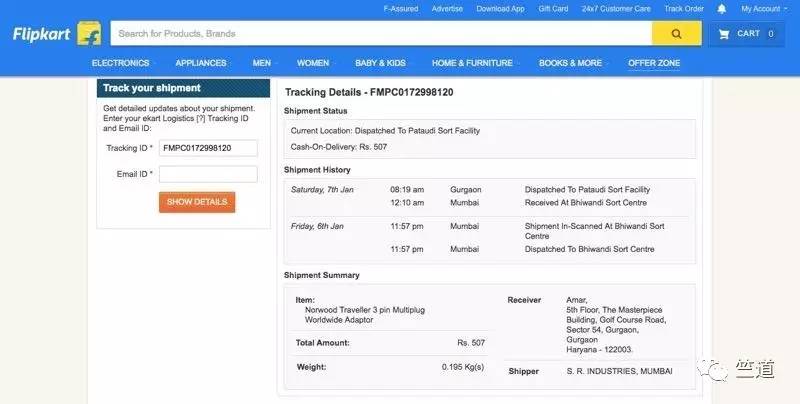Open the Track Order link
The width and height of the screenshot is (800, 404).
coord(684,9)
